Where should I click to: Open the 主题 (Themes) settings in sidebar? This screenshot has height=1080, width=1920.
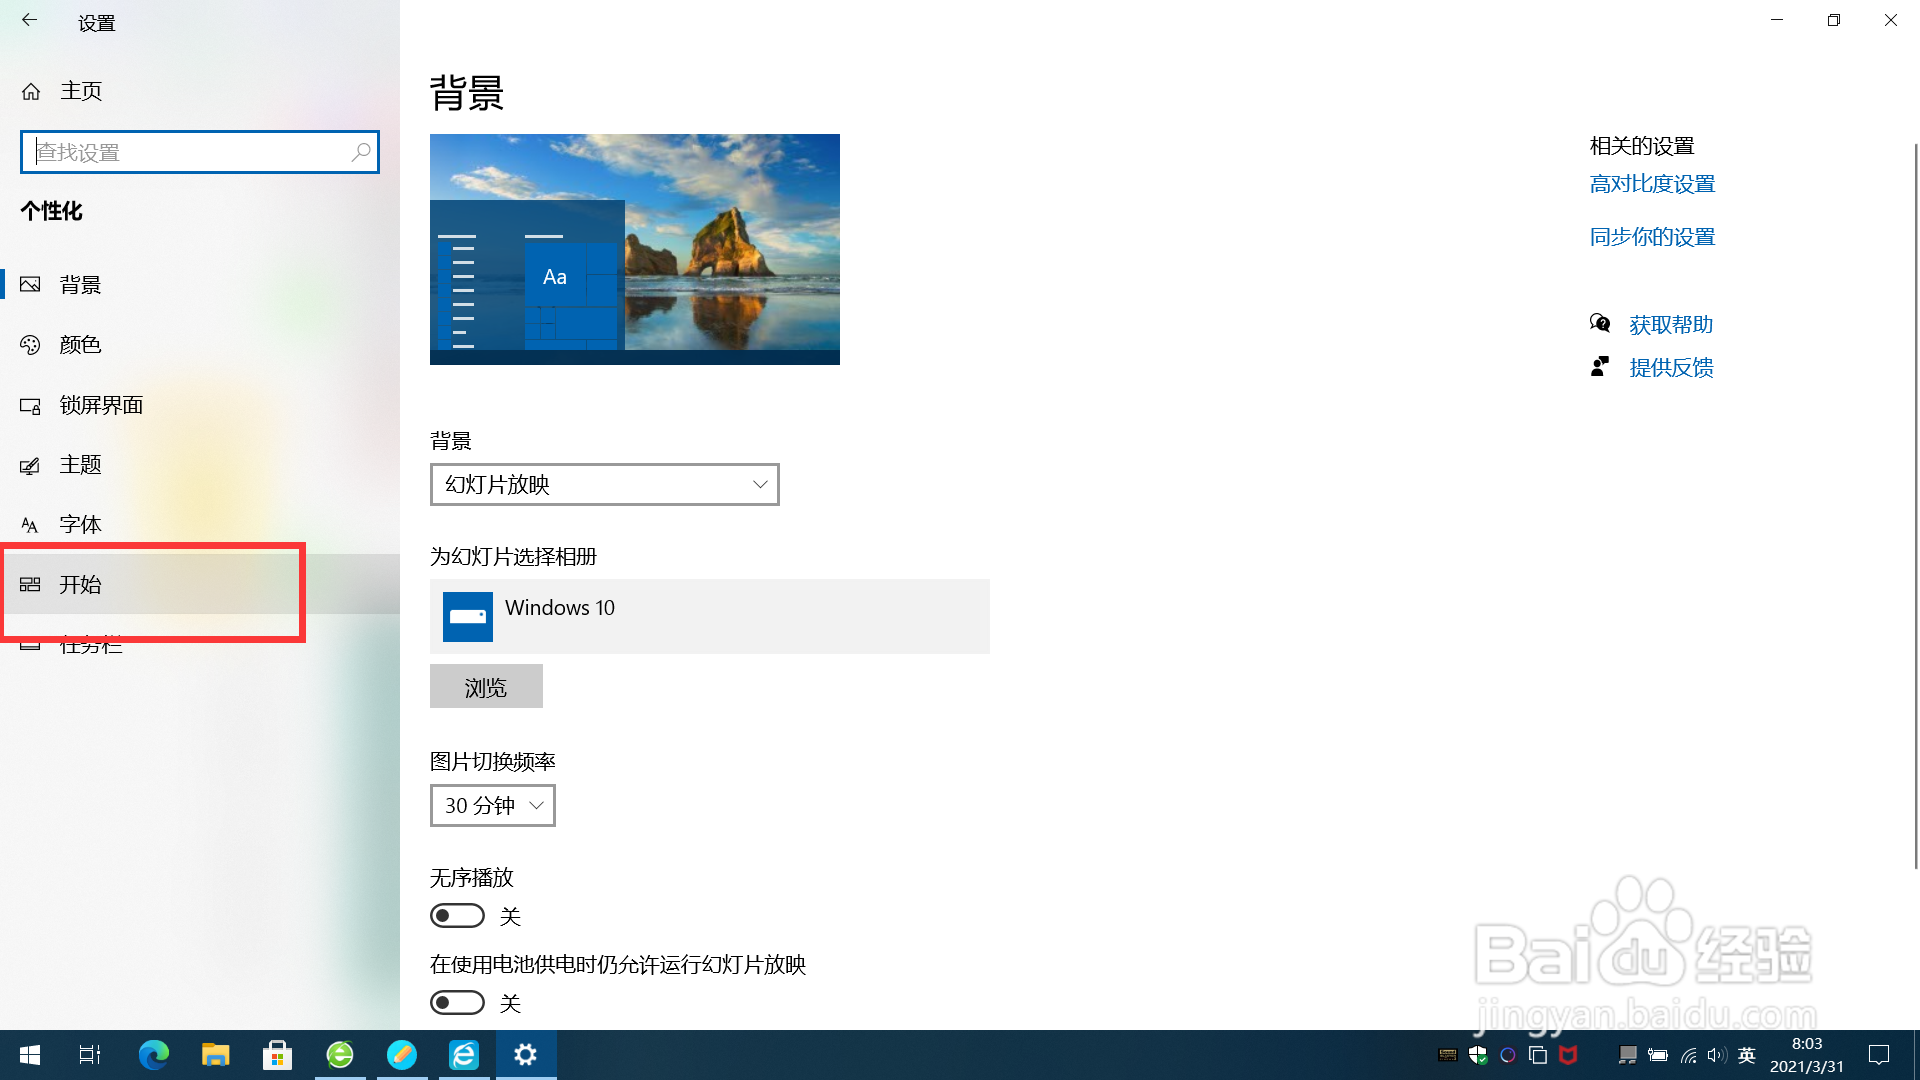point(80,464)
